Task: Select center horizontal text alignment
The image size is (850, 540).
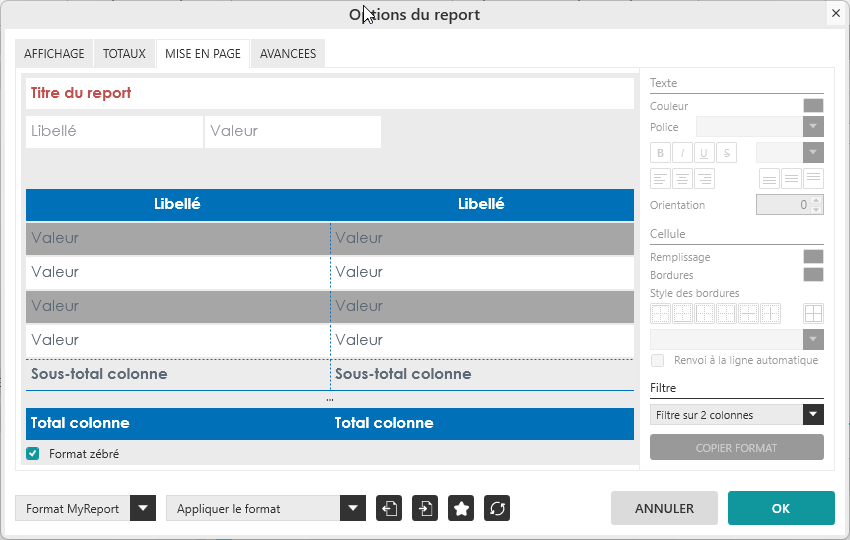Action: pyautogui.click(x=682, y=179)
